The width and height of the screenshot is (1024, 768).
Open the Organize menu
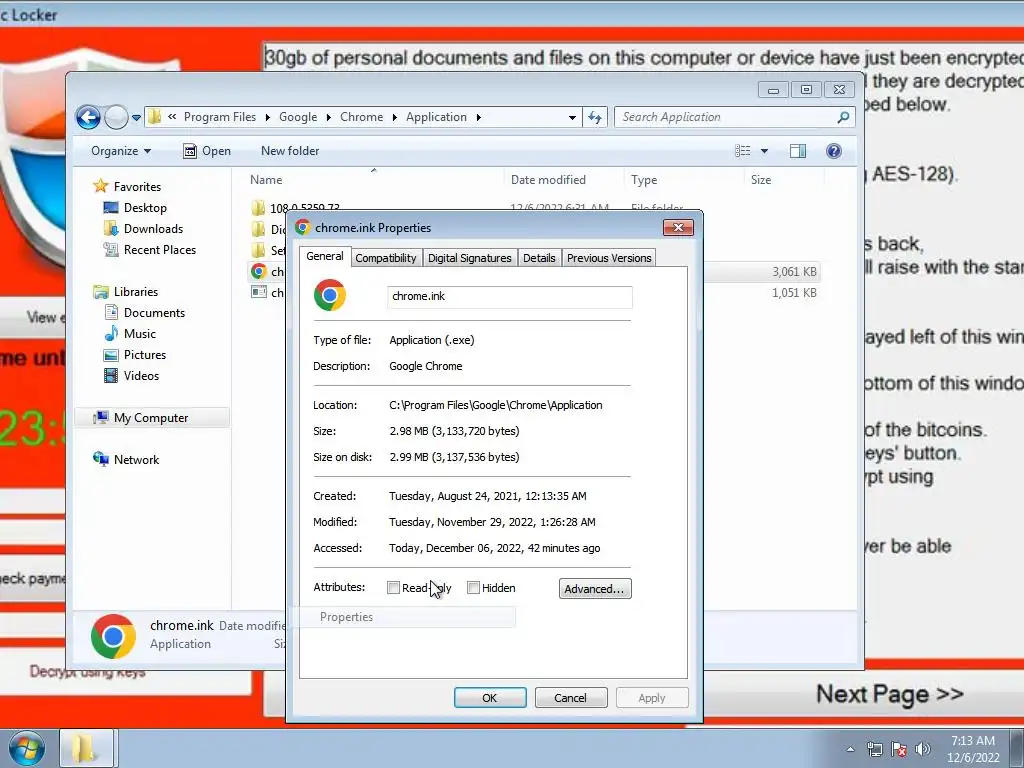pyautogui.click(x=121, y=151)
